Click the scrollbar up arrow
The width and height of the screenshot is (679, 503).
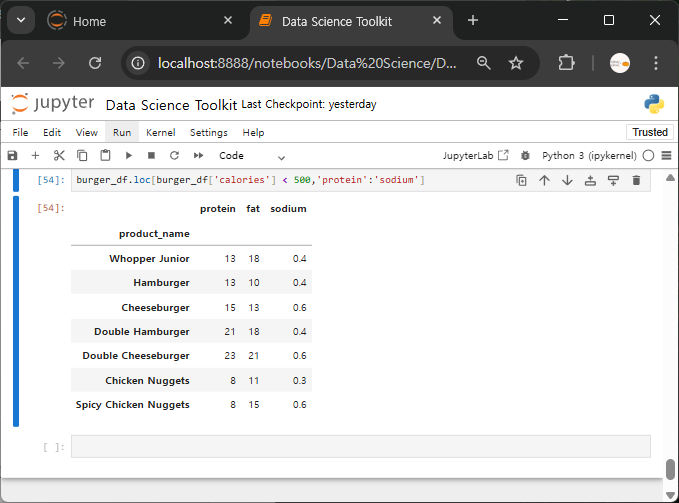pos(670,177)
